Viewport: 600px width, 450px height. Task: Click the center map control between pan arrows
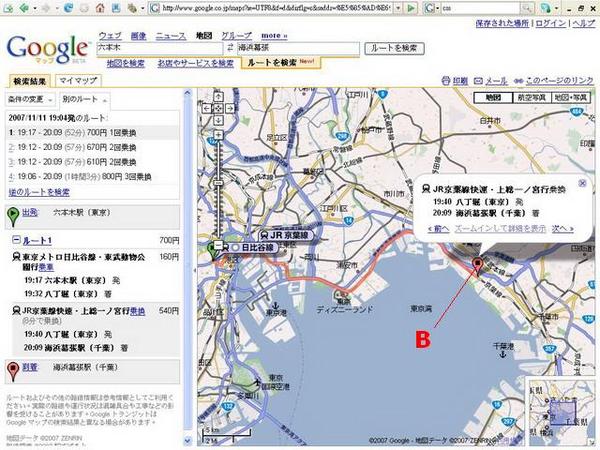tap(218, 108)
